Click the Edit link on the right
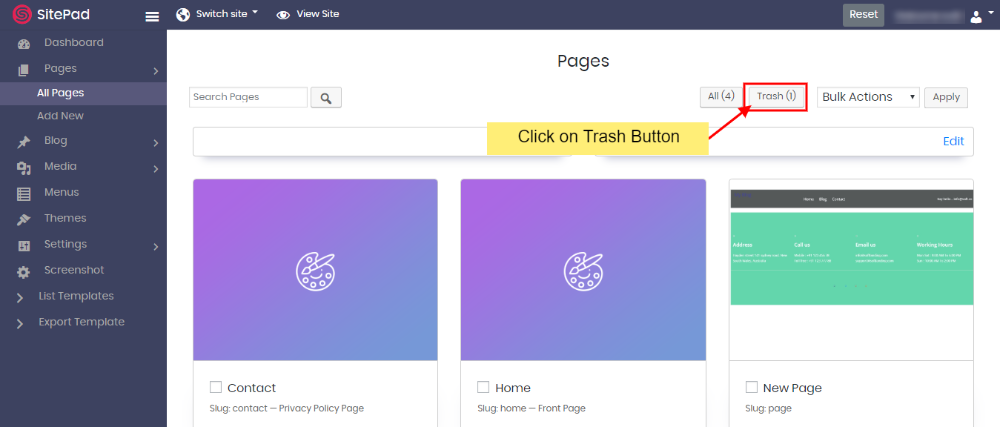The width and height of the screenshot is (1000, 427). (953, 141)
